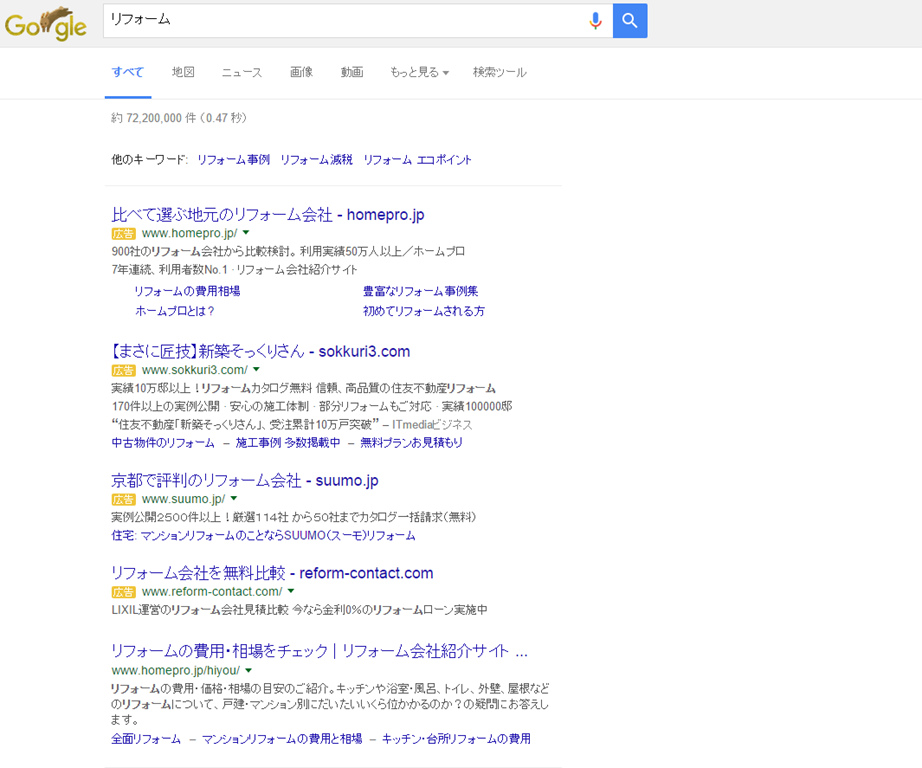Open リフォーム会社を無料比較 reform-contact.com result
The width and height of the screenshot is (922, 768).
272,573
